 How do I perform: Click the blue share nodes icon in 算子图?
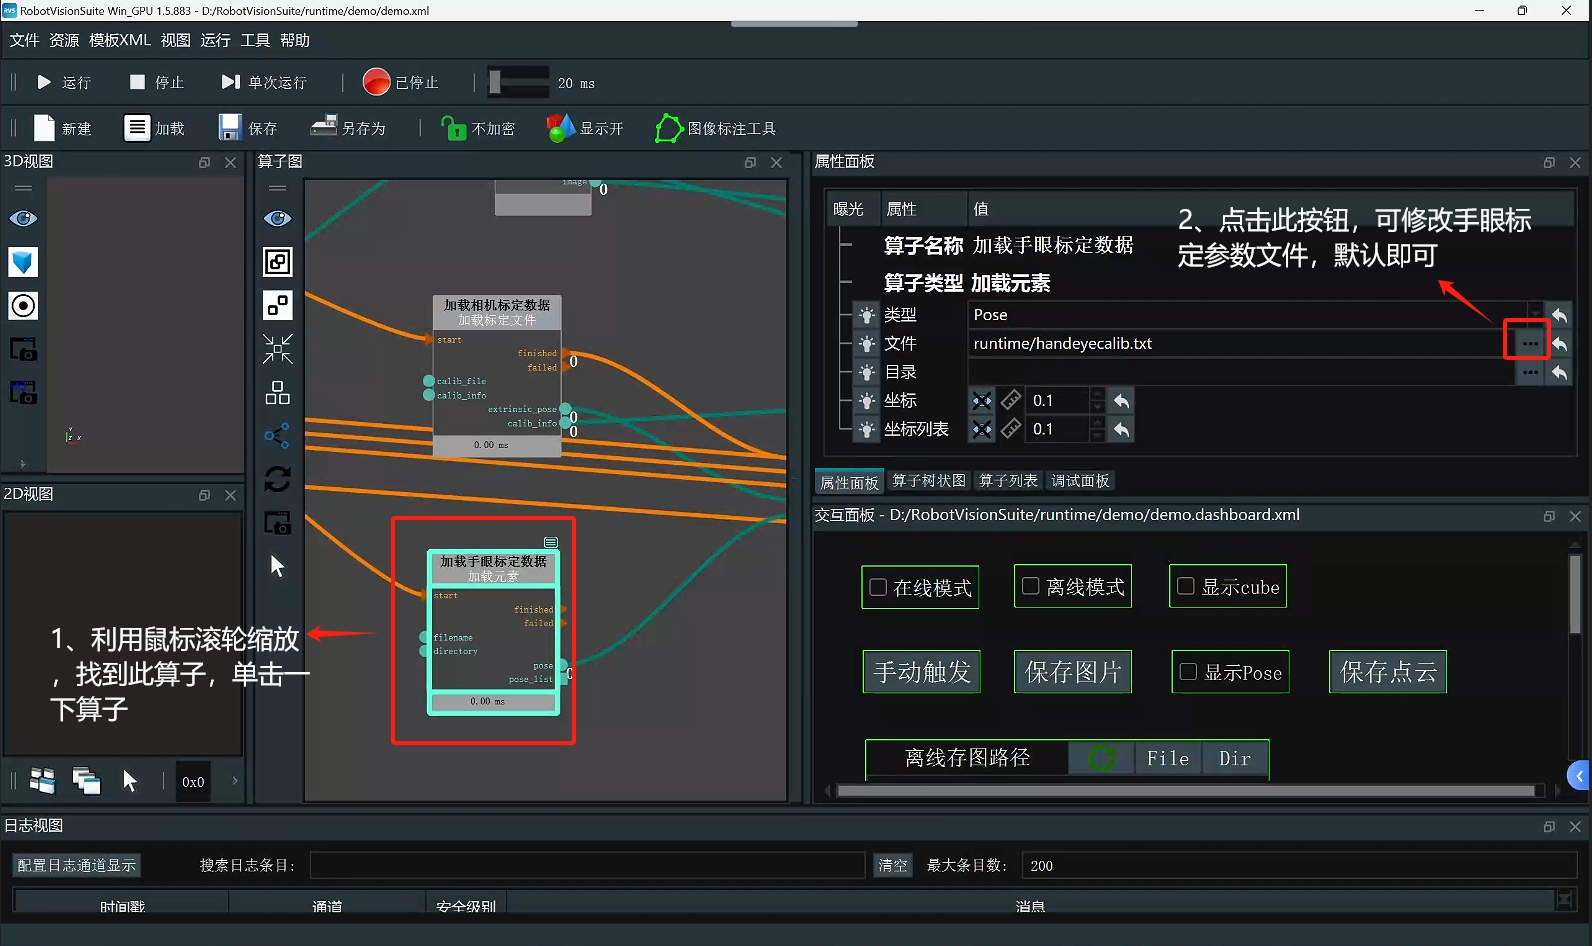tap(277, 436)
